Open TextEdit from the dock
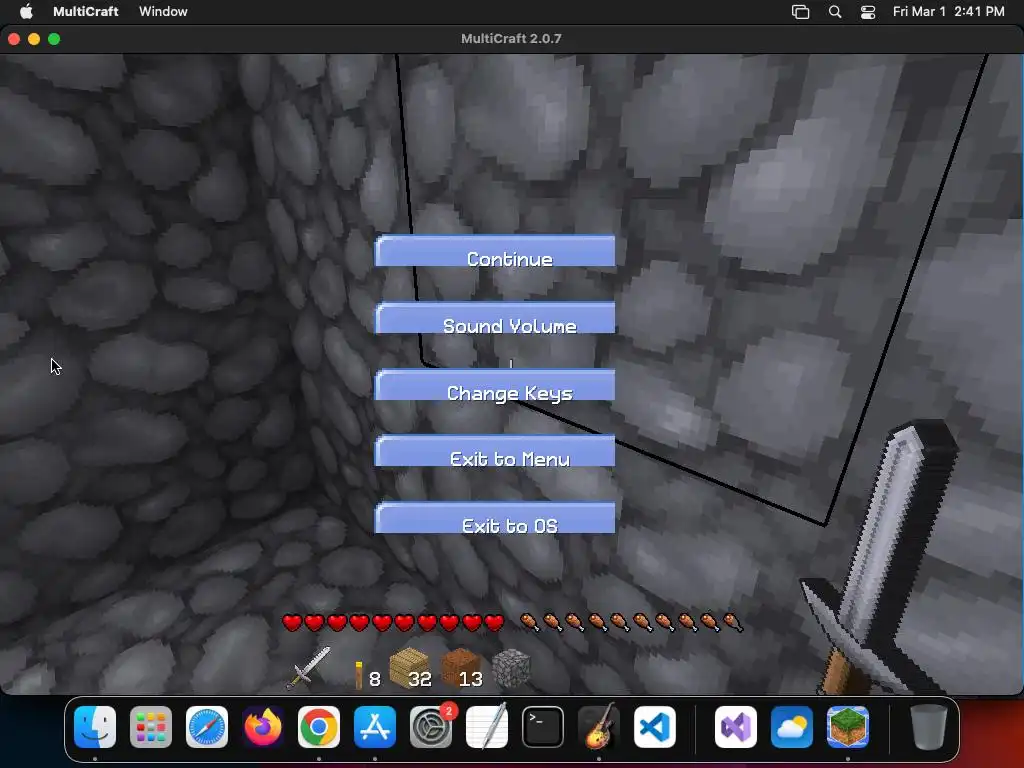 coord(487,727)
